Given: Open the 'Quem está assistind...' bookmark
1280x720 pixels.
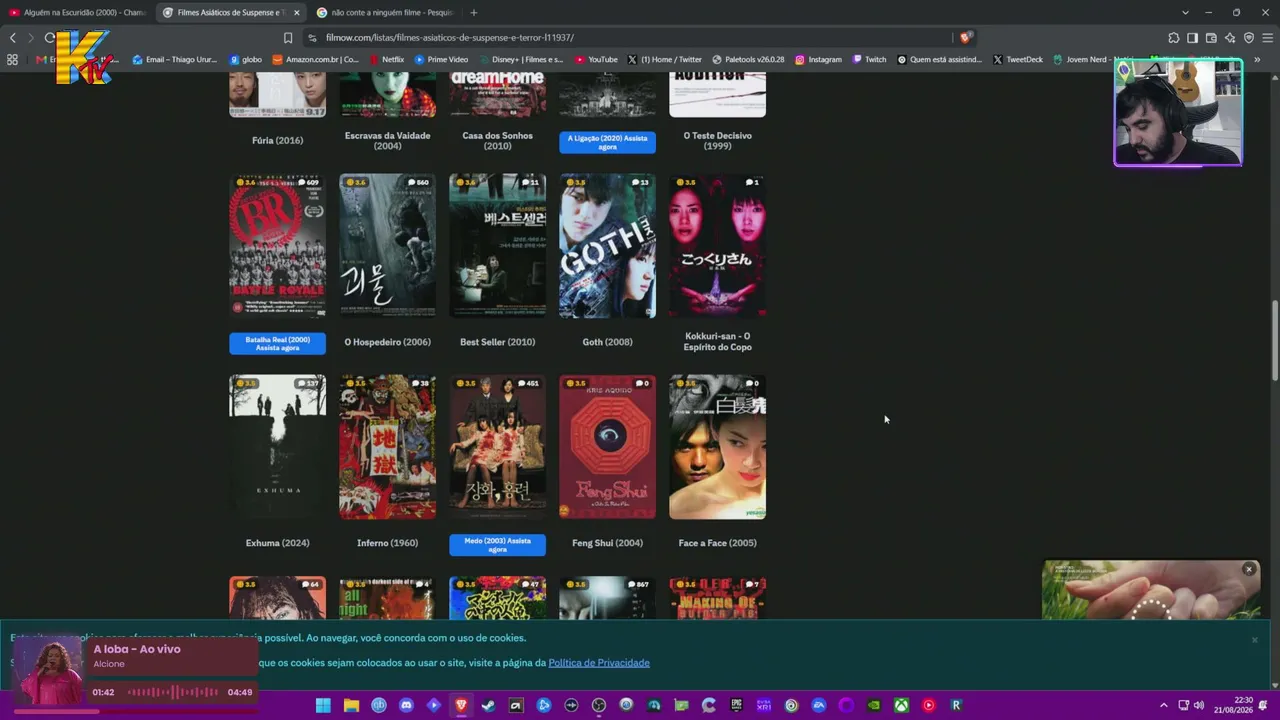Looking at the screenshot, I should tap(940, 59).
